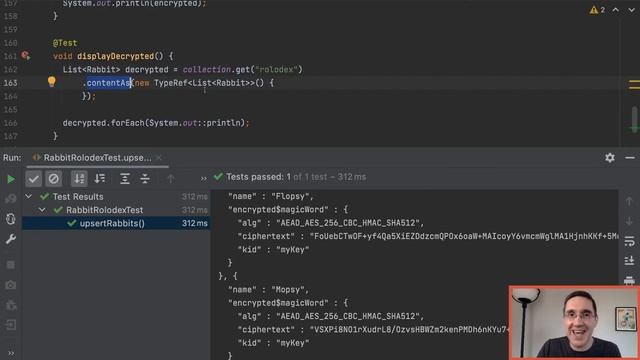Click the "Tests passed: 1" status text

click(x=258, y=177)
